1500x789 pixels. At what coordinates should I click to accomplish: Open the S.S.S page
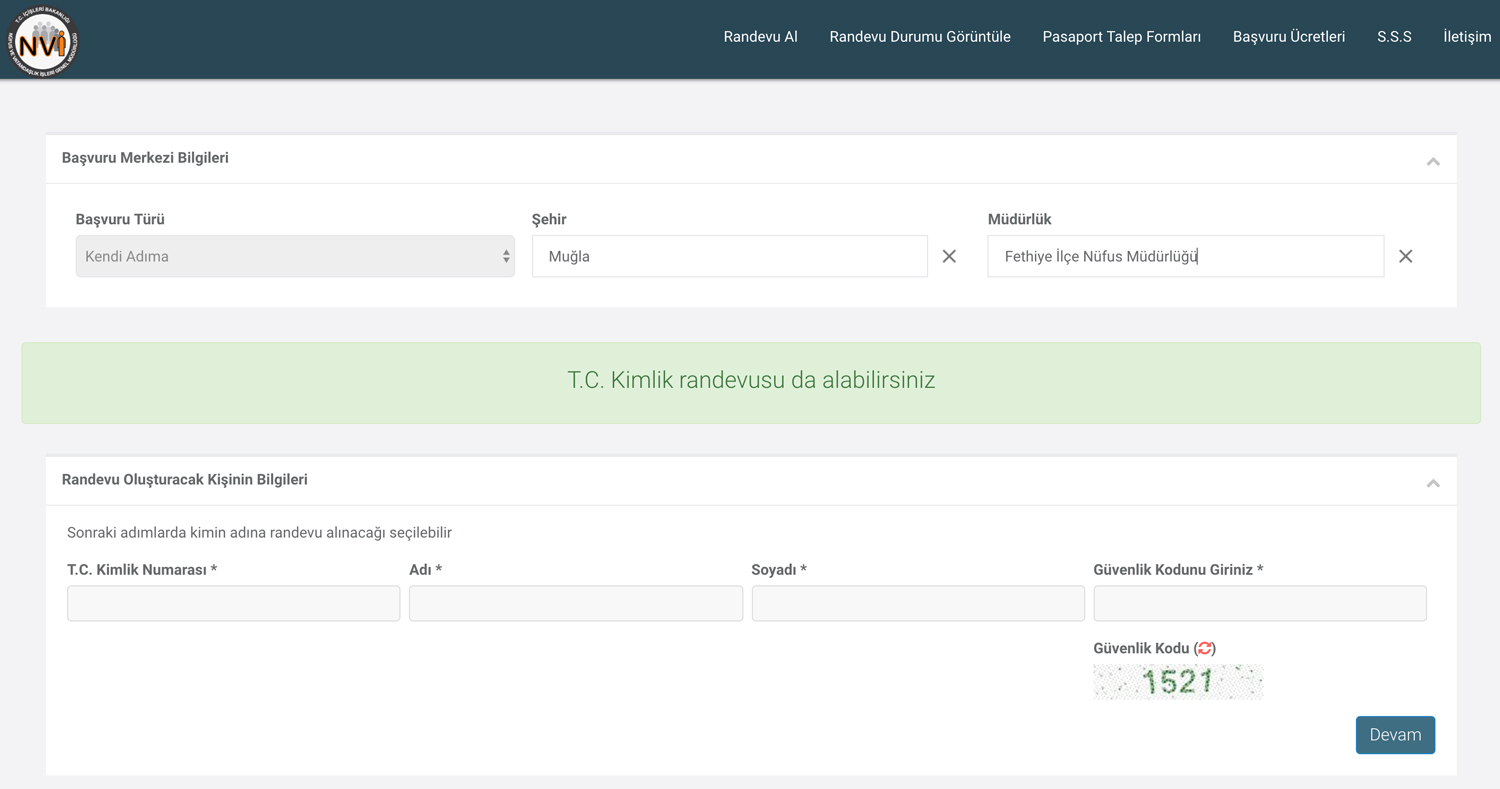pyautogui.click(x=1394, y=37)
